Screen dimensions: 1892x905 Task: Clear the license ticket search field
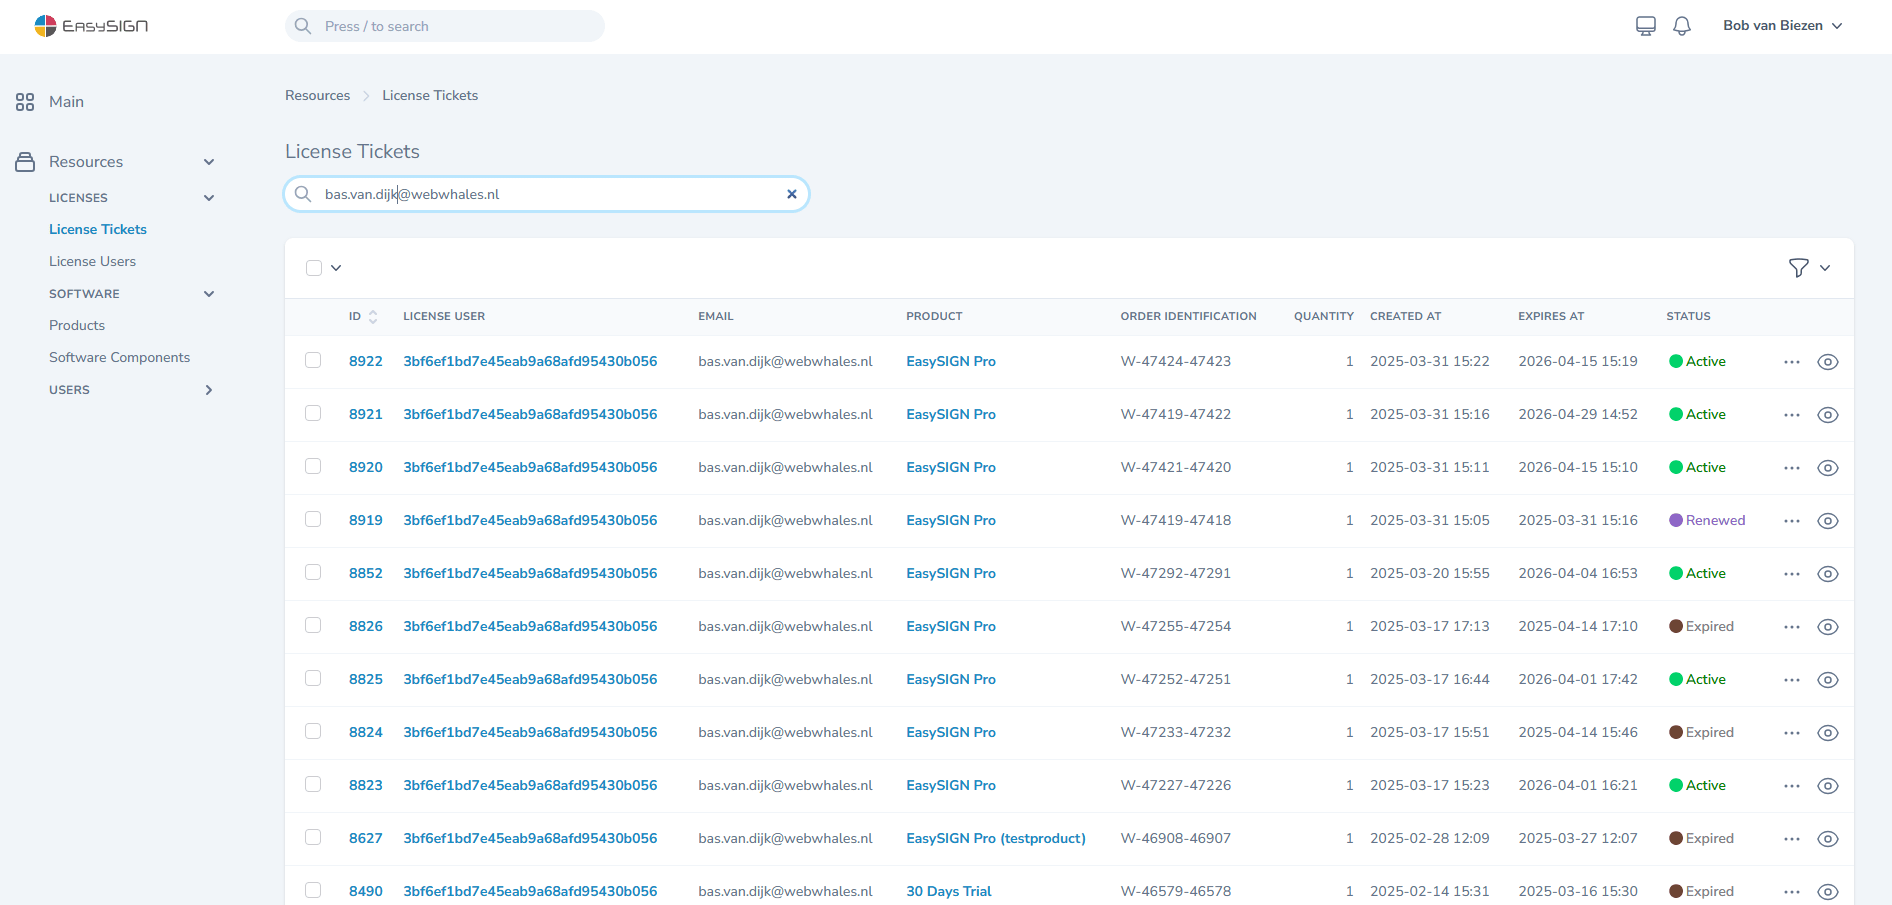click(792, 194)
